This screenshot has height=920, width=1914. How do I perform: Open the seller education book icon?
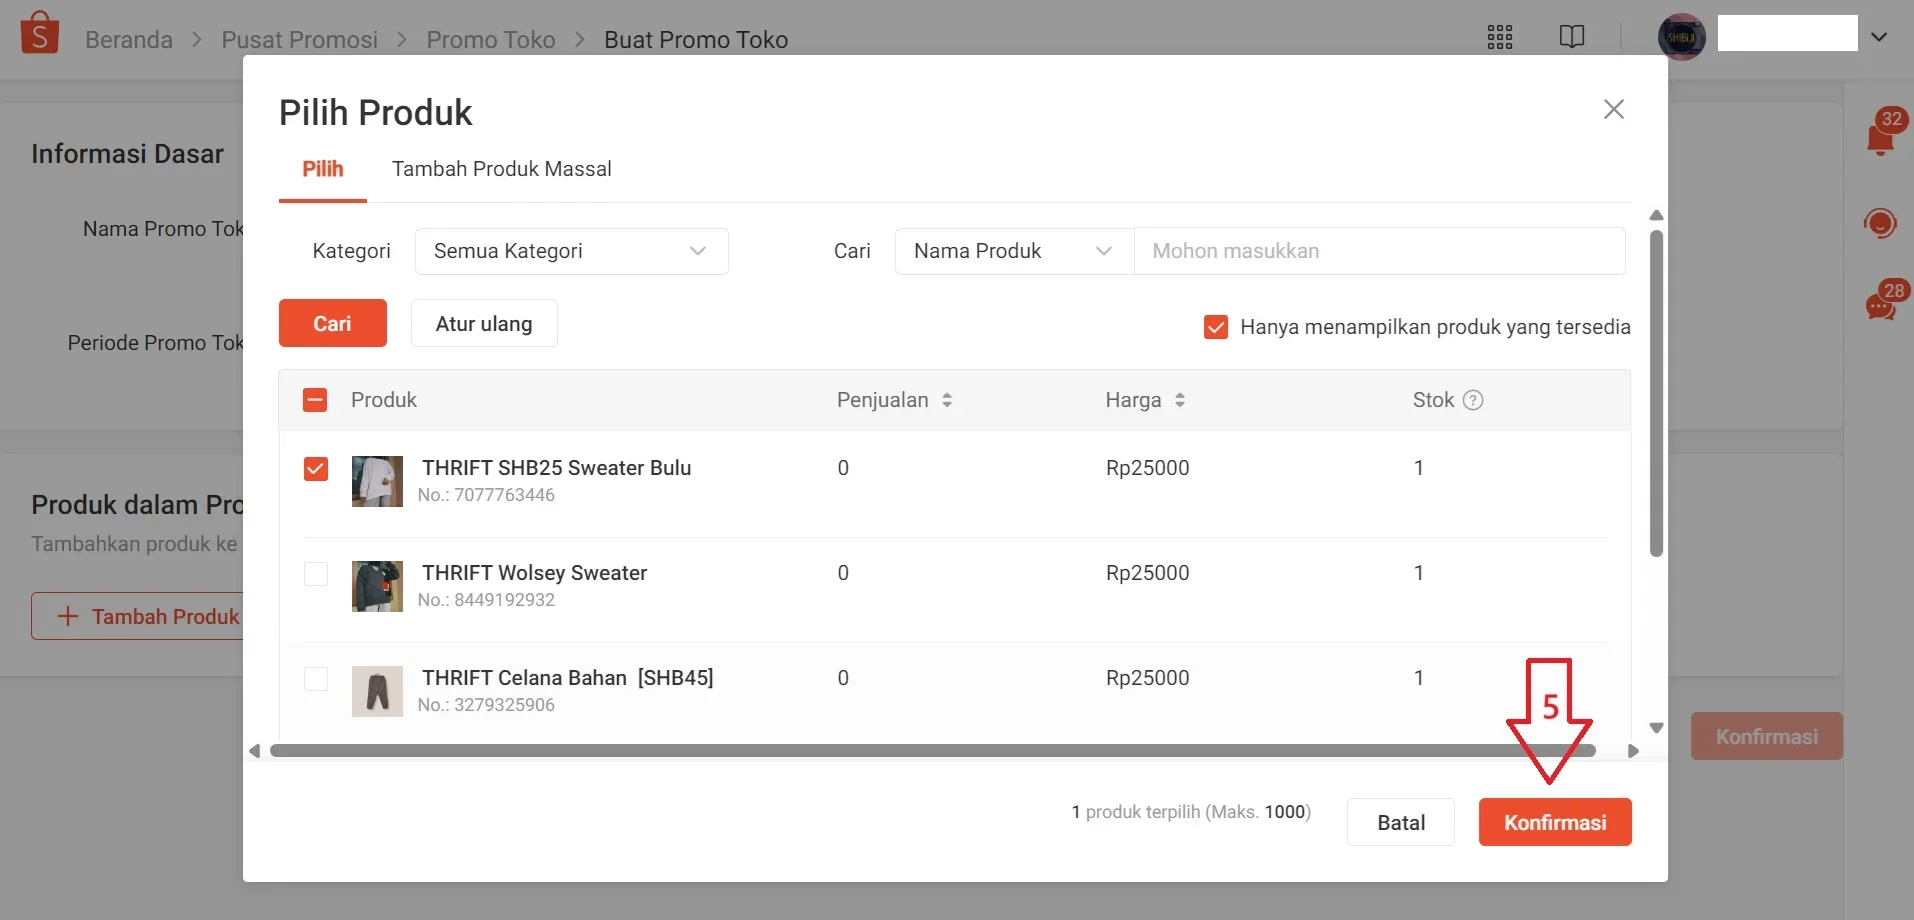point(1571,37)
